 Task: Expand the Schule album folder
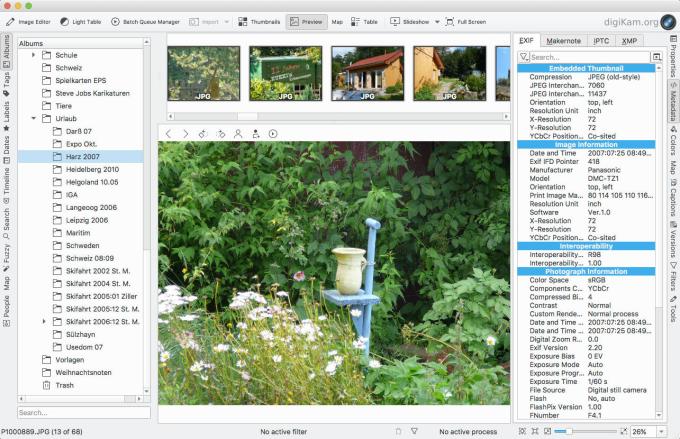(33, 55)
